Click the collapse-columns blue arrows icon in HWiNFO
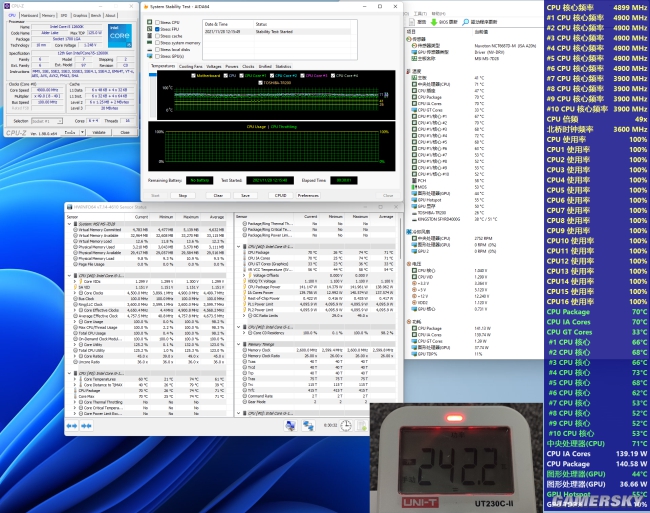The height and width of the screenshot is (513, 650). click(x=86, y=426)
